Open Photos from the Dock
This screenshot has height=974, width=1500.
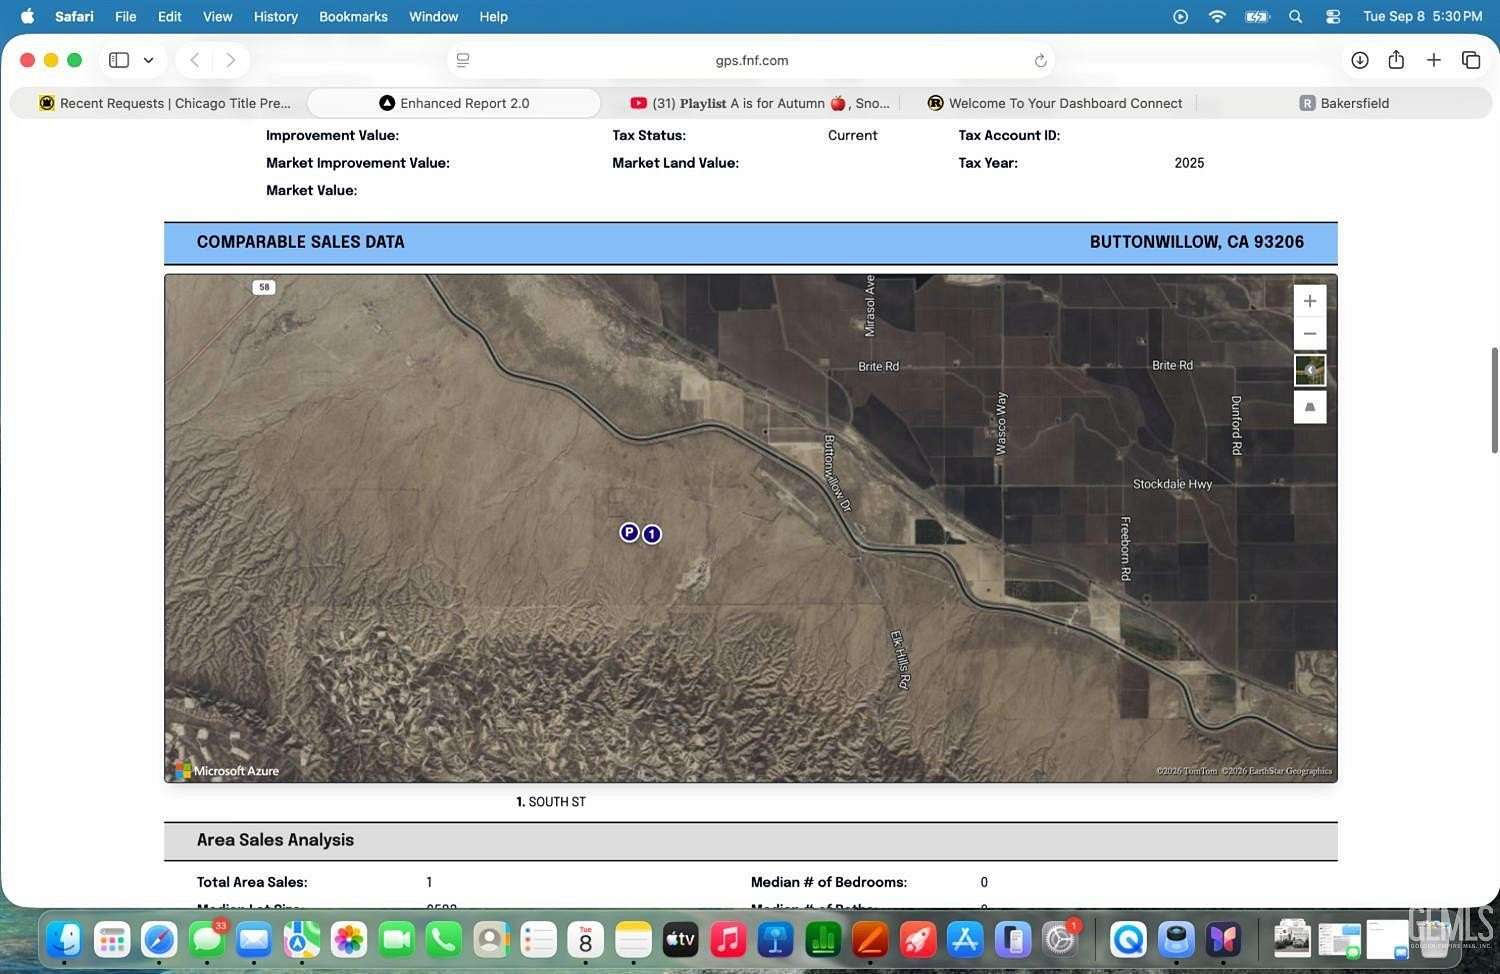click(349, 939)
